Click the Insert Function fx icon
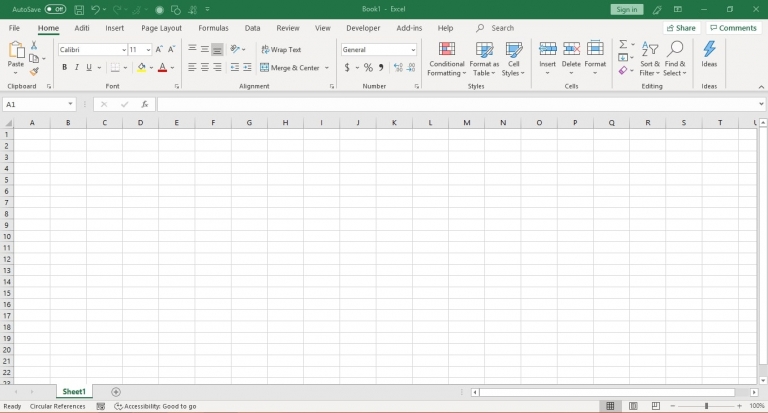The width and height of the screenshot is (768, 413). point(144,104)
